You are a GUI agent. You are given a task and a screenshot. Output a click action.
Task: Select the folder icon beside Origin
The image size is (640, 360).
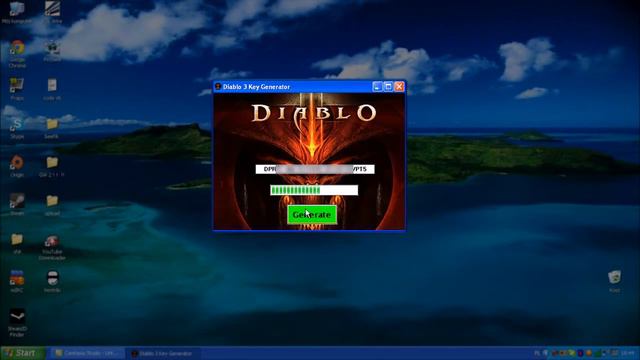point(52,167)
